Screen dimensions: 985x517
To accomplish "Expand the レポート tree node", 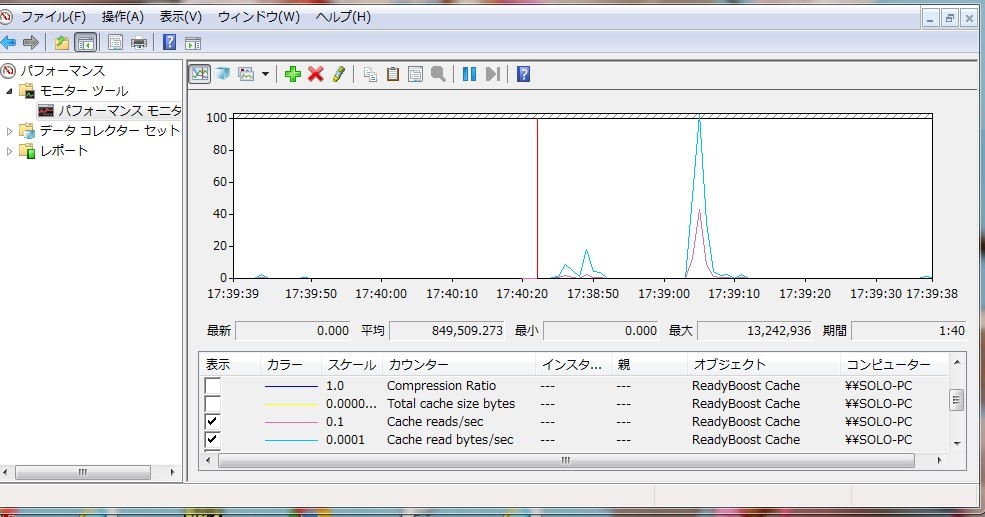I will 10,151.
